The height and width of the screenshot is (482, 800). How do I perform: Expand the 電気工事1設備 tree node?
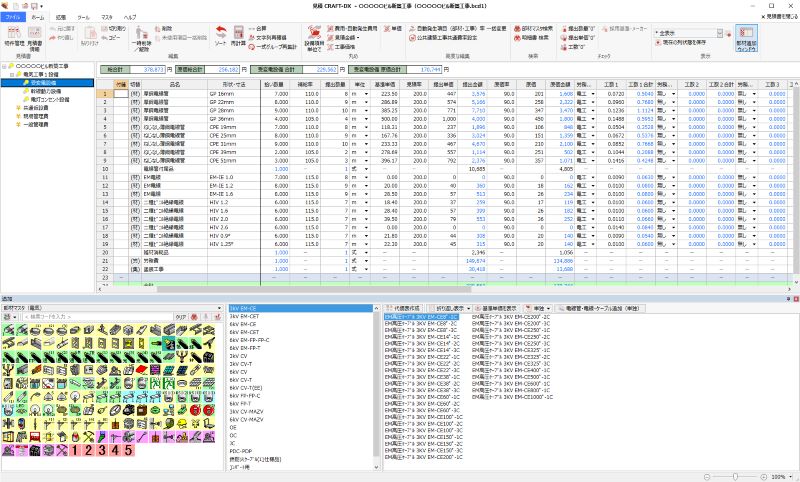pos(13,75)
